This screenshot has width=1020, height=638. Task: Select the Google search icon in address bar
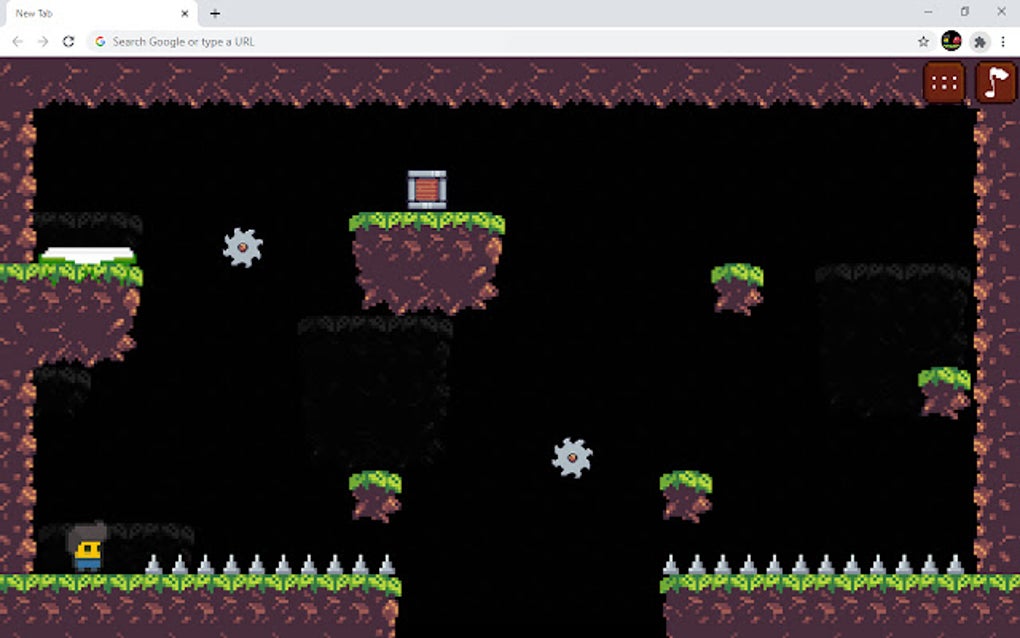click(x=100, y=42)
